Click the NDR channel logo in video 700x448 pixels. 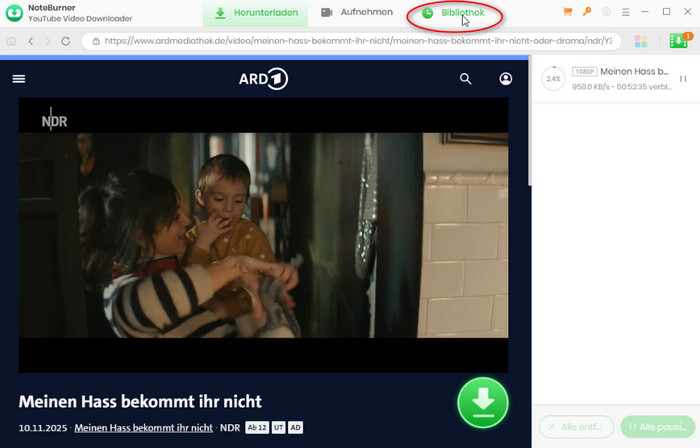54,120
